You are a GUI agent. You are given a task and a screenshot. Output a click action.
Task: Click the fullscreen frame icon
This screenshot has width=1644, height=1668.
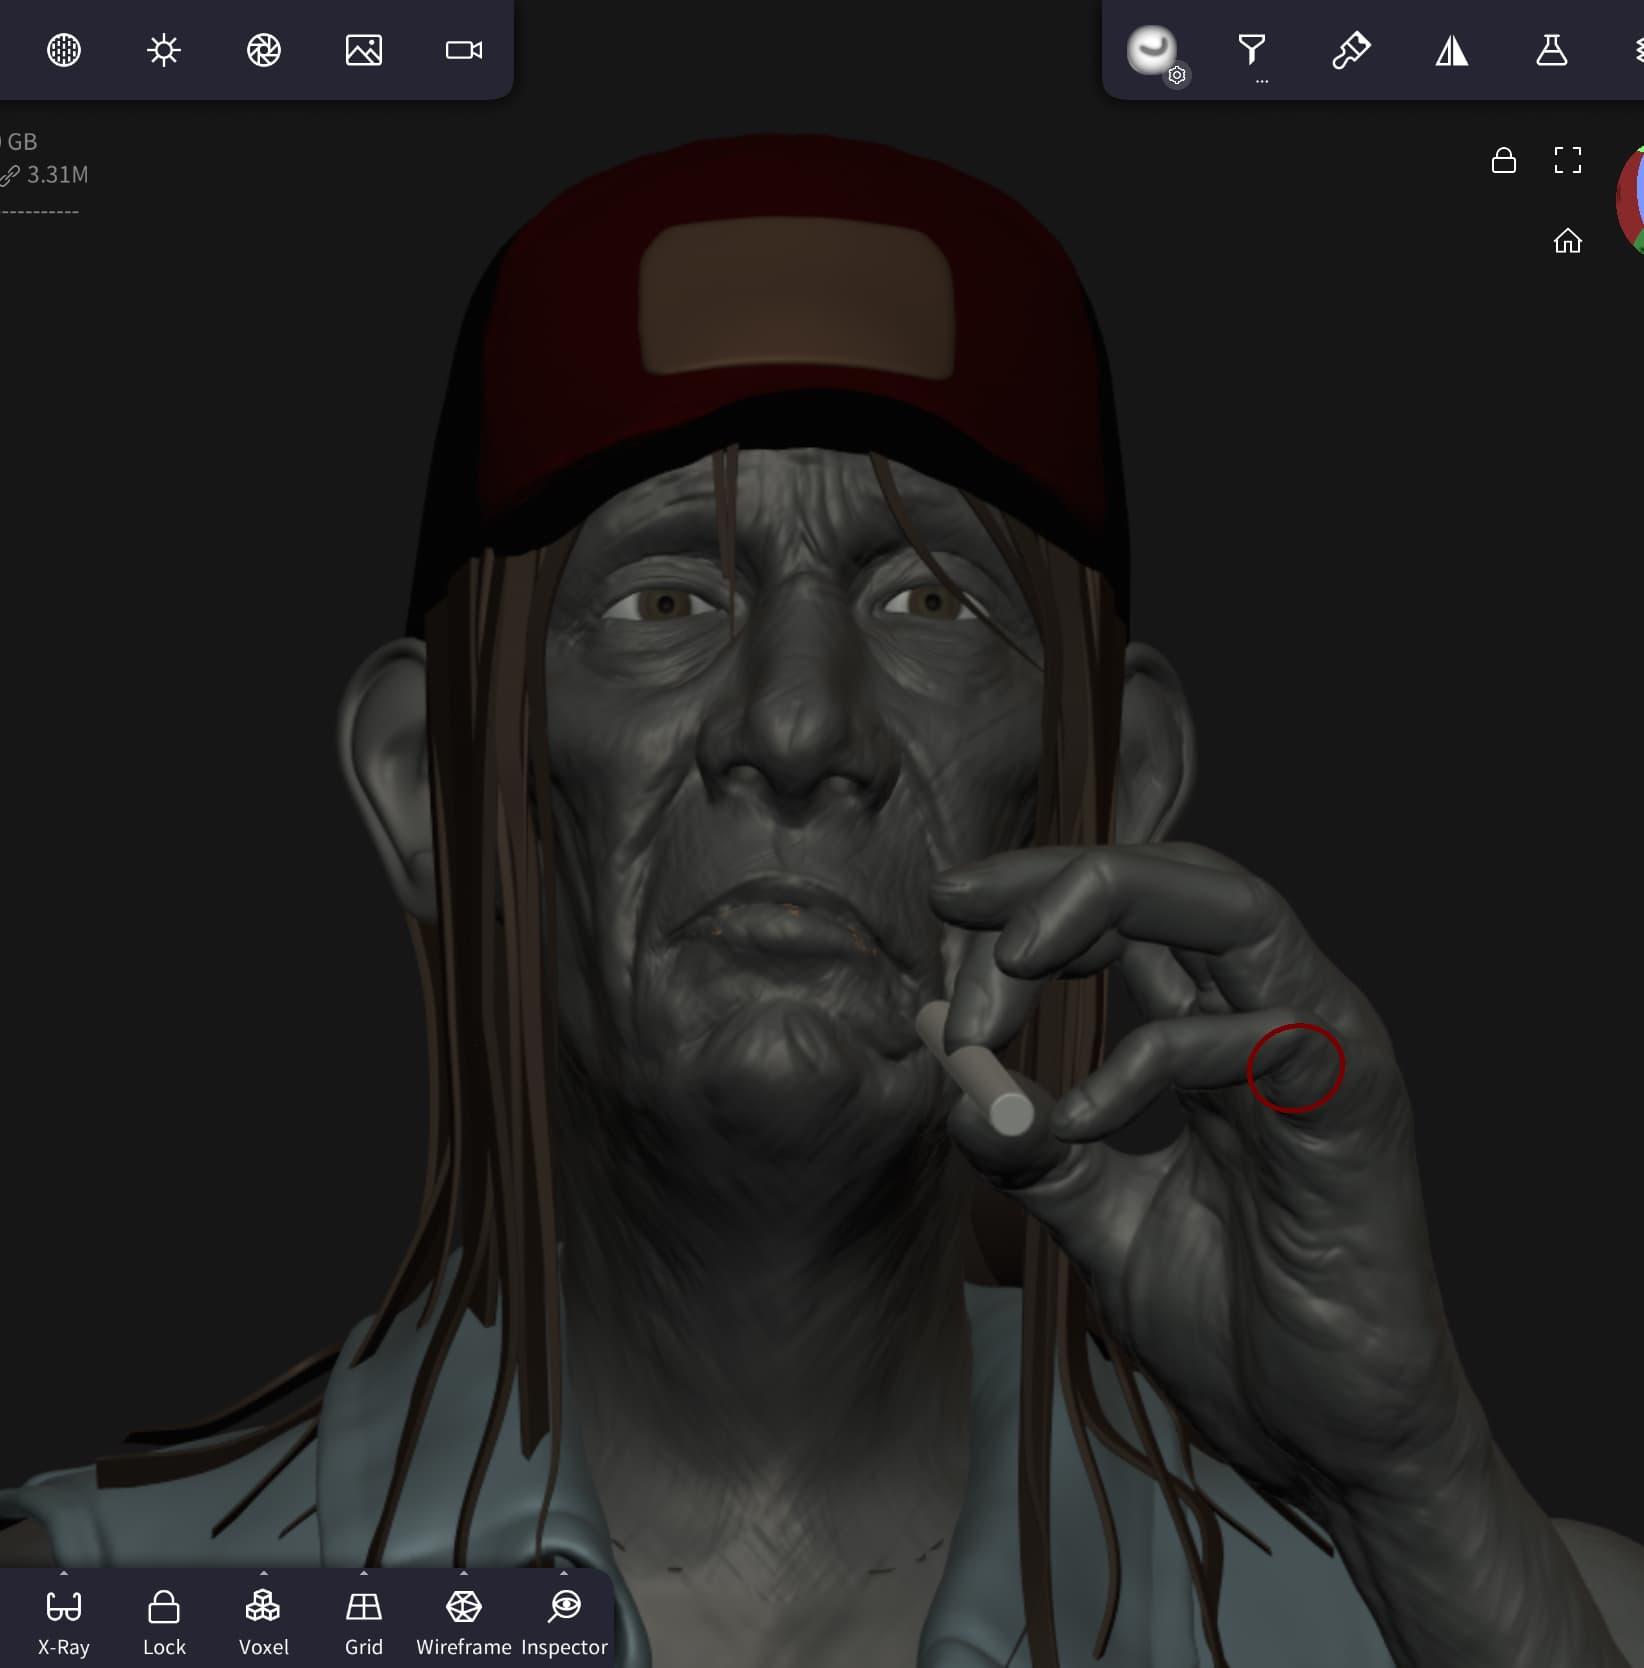(1567, 160)
